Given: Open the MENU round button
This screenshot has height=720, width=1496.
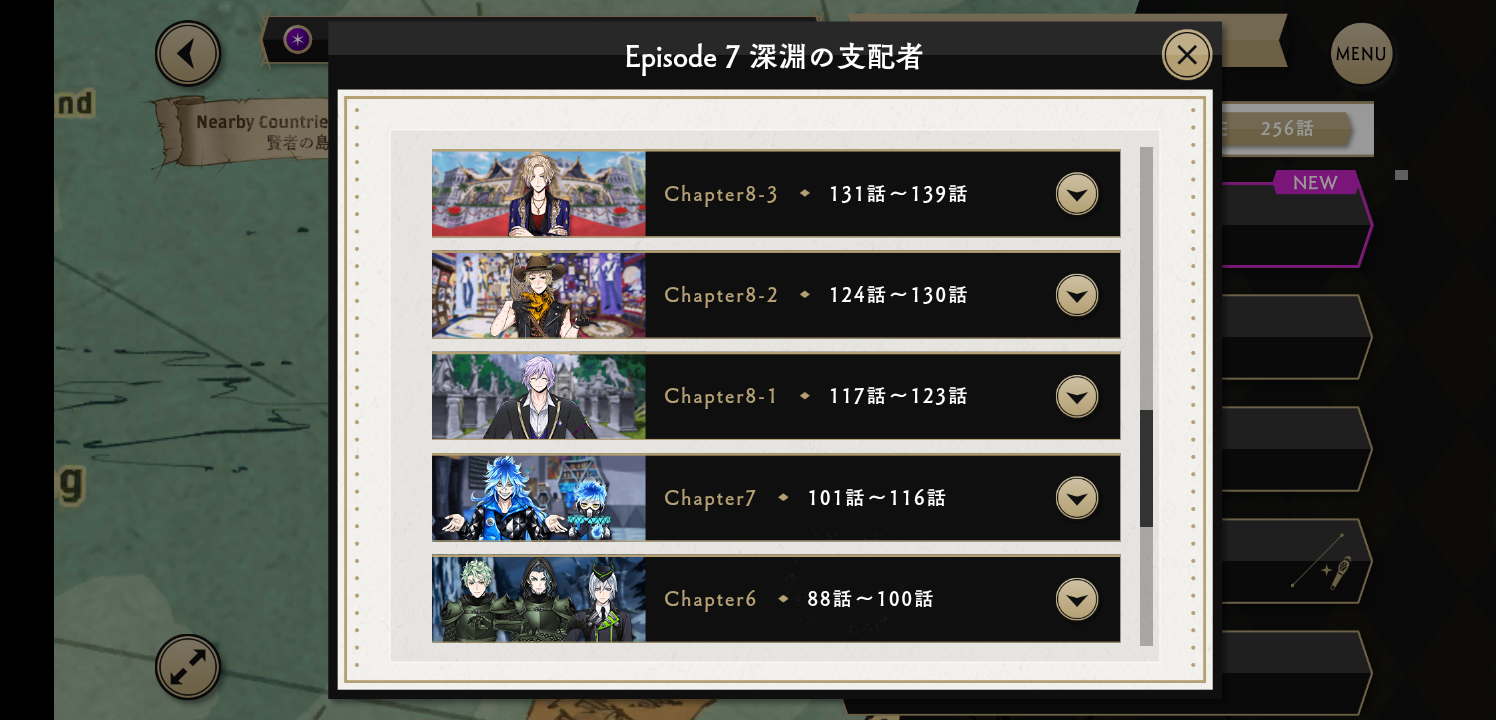Looking at the screenshot, I should click(1361, 54).
